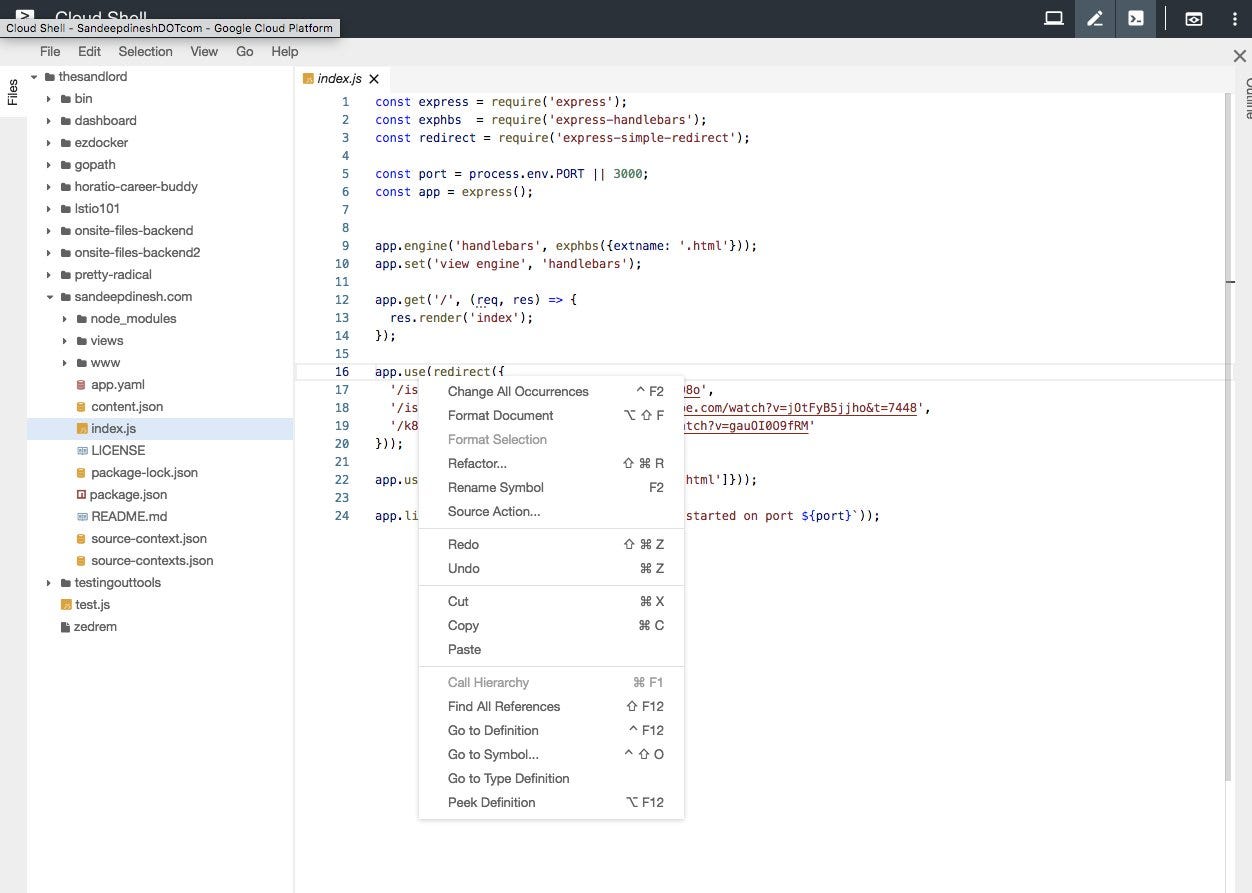Close the index.js tab
The width and height of the screenshot is (1252, 893).
(374, 79)
